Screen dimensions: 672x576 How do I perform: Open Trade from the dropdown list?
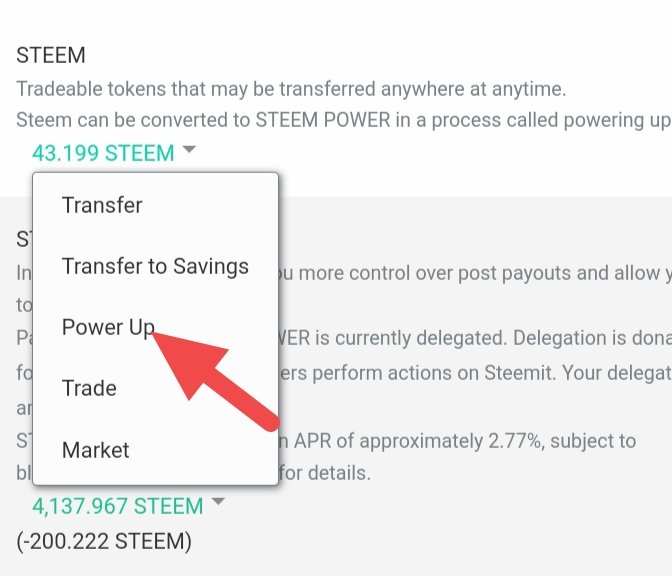[89, 389]
